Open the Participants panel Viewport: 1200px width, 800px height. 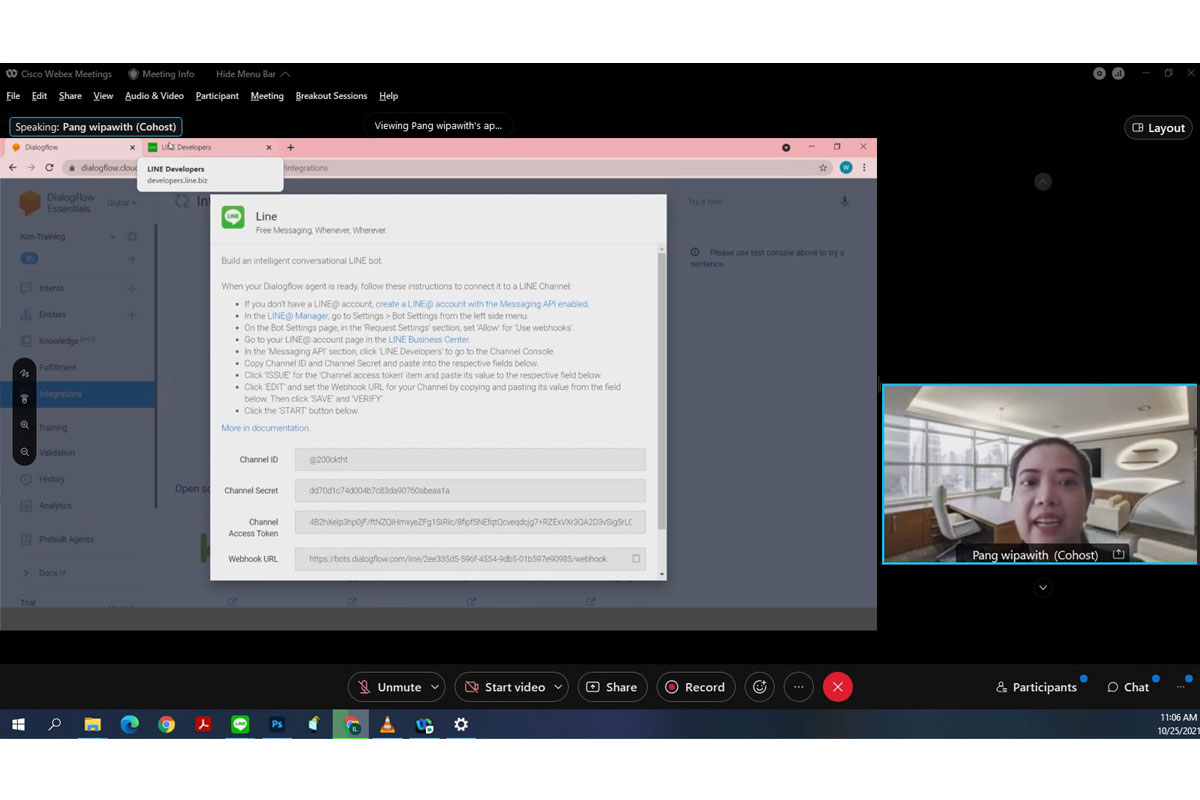point(1036,687)
